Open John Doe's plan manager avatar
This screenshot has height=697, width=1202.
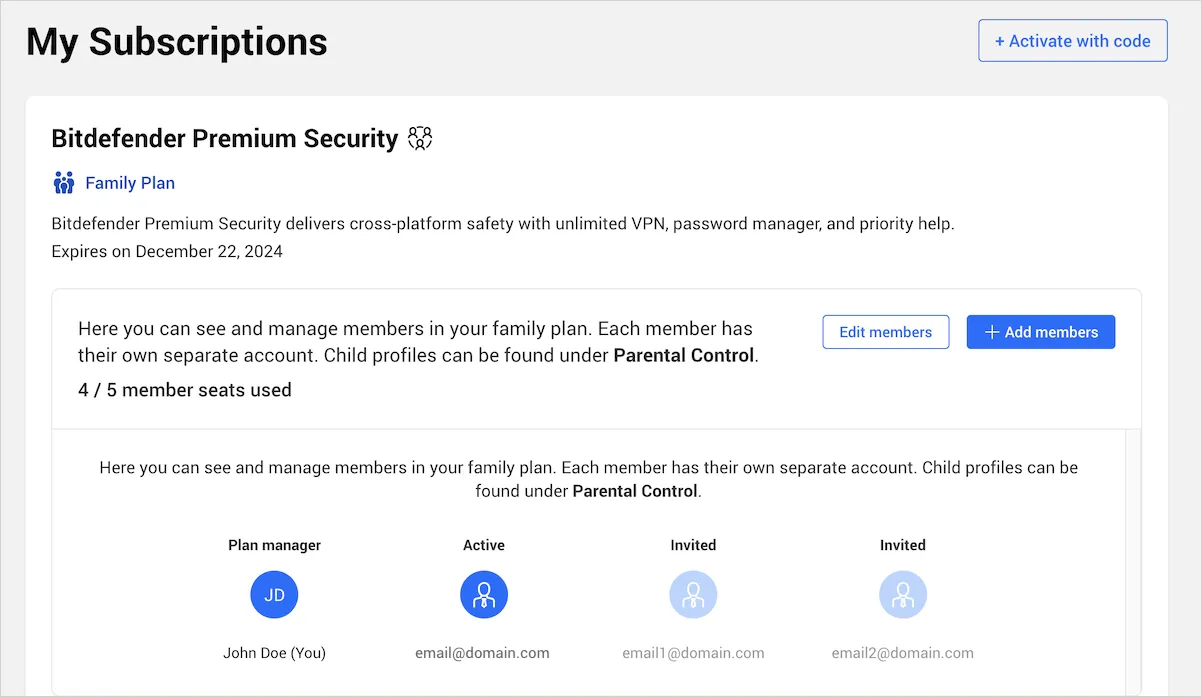click(x=274, y=594)
